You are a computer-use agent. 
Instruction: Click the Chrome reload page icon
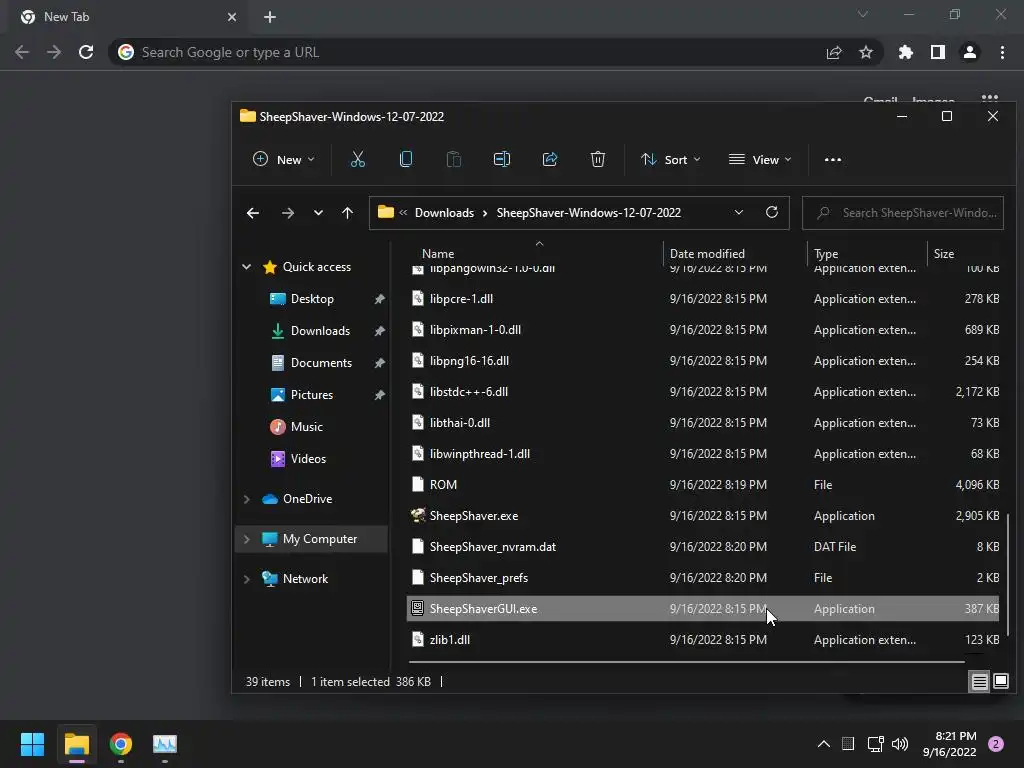click(86, 52)
